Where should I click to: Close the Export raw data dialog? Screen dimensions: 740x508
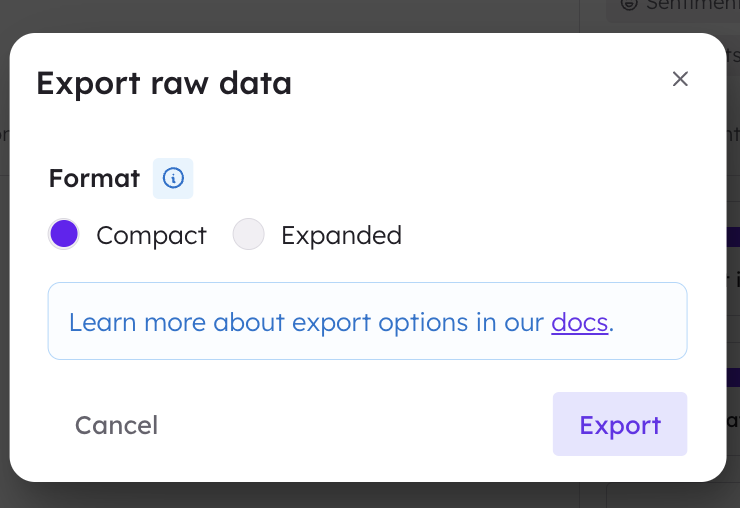(680, 79)
